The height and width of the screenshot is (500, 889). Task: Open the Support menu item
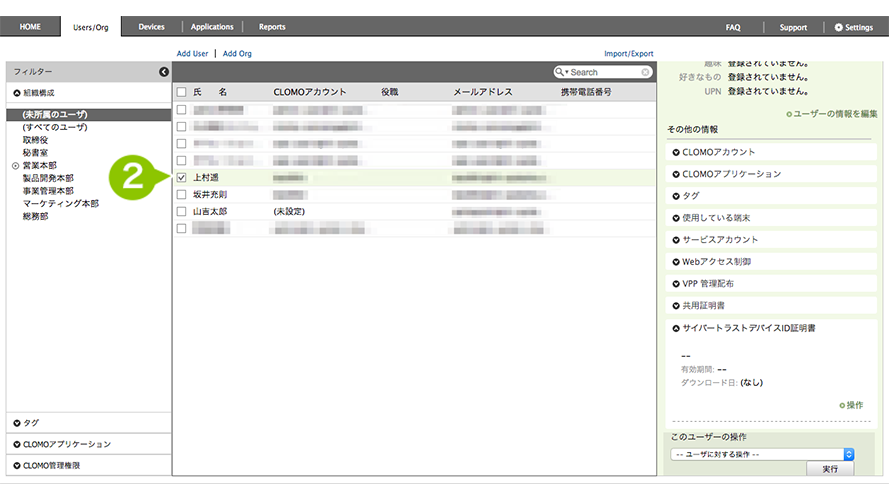[x=793, y=27]
